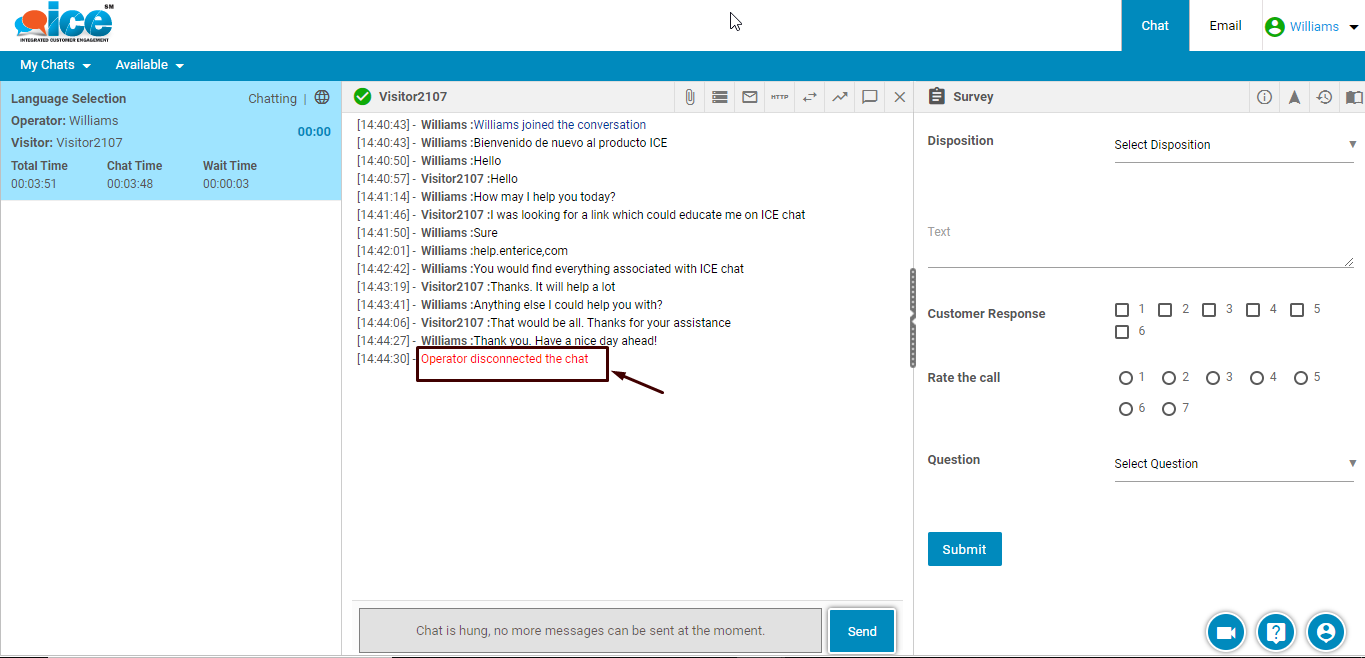
Task: Open the Available status dropdown
Action: coord(149,65)
